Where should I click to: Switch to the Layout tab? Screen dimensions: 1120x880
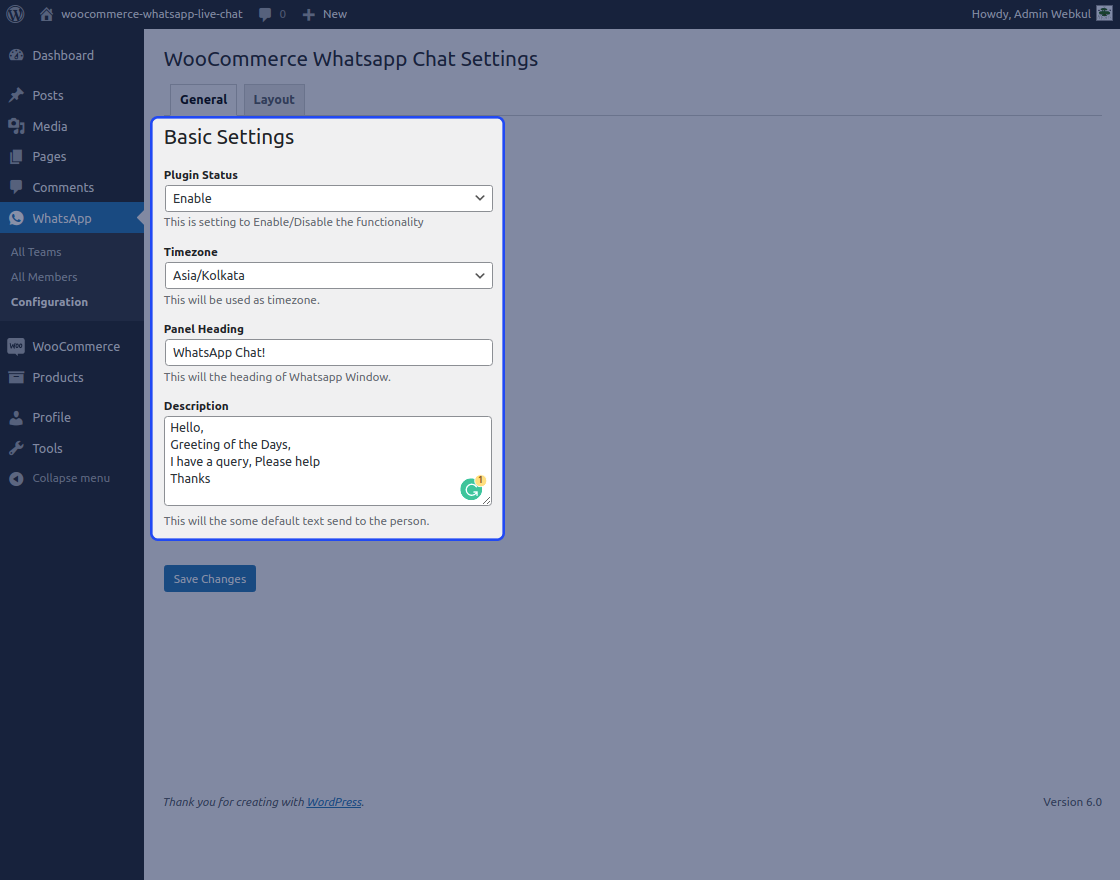[274, 99]
